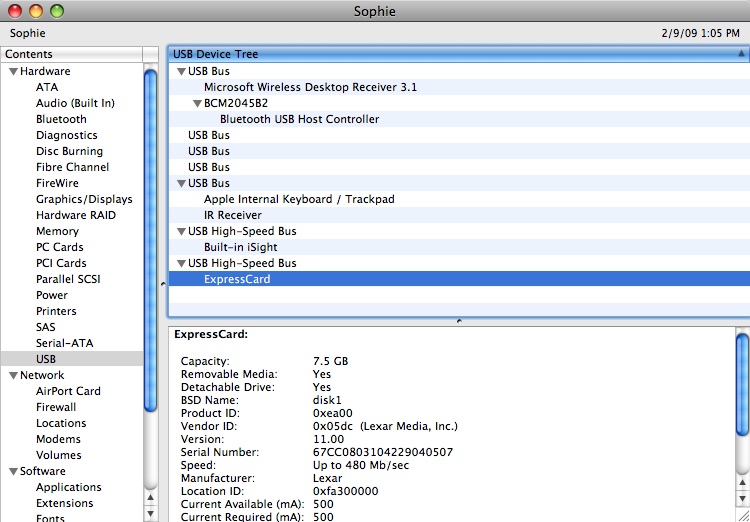
Task: Click the green zoom window button
Action: coord(57,11)
